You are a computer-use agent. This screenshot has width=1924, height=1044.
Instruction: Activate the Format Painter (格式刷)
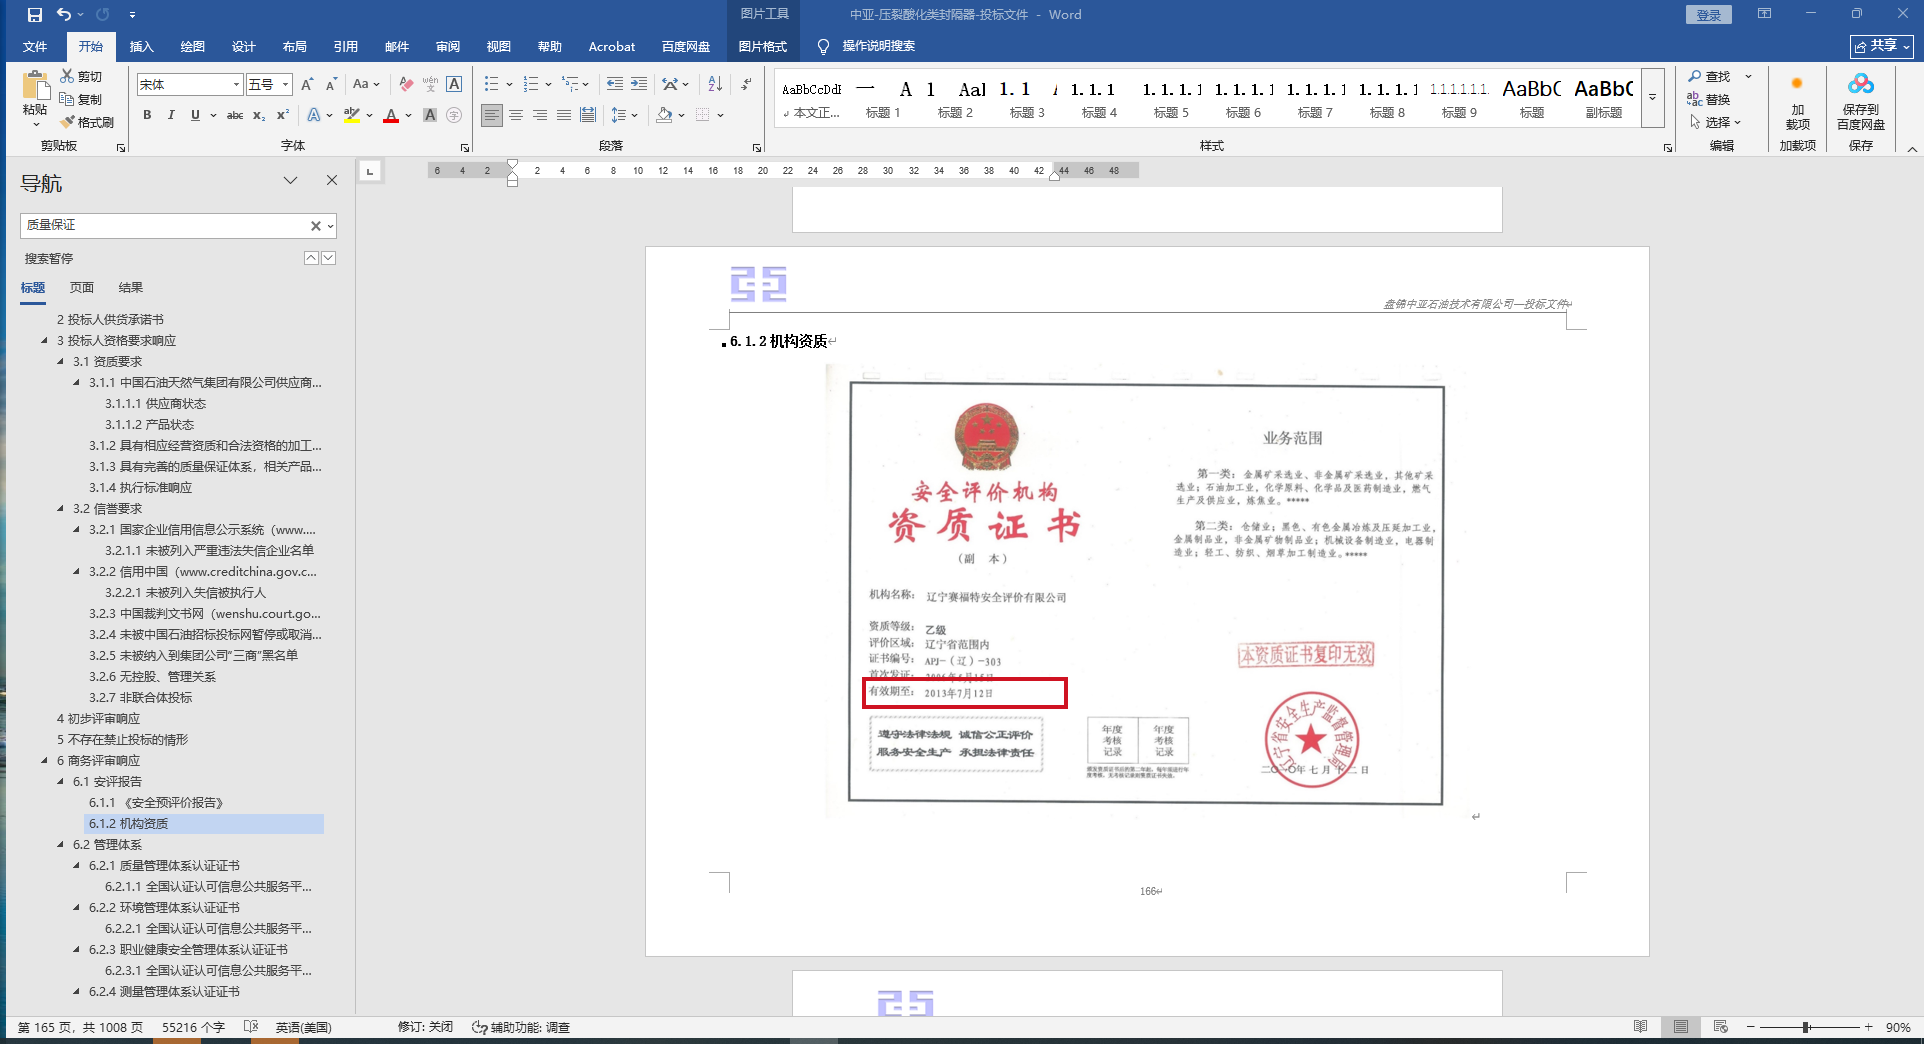87,122
